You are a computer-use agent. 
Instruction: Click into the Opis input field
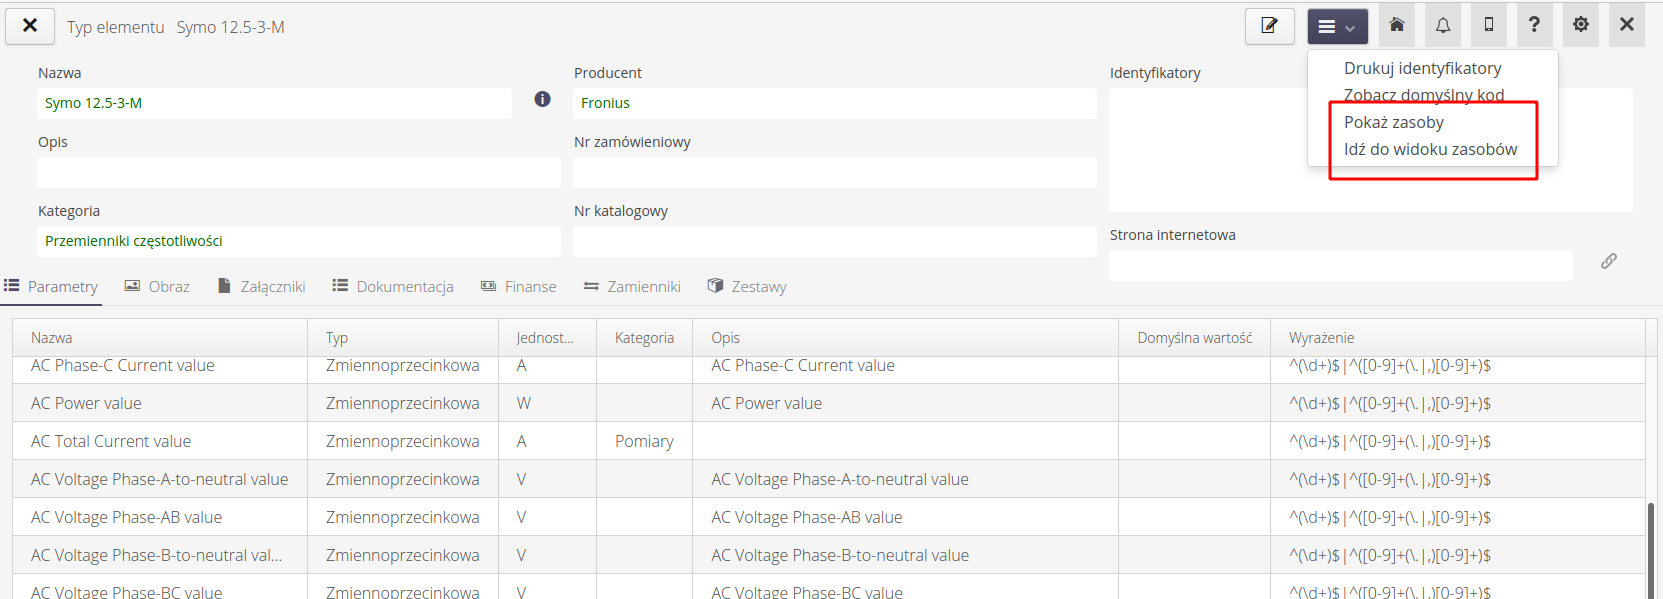(298, 172)
